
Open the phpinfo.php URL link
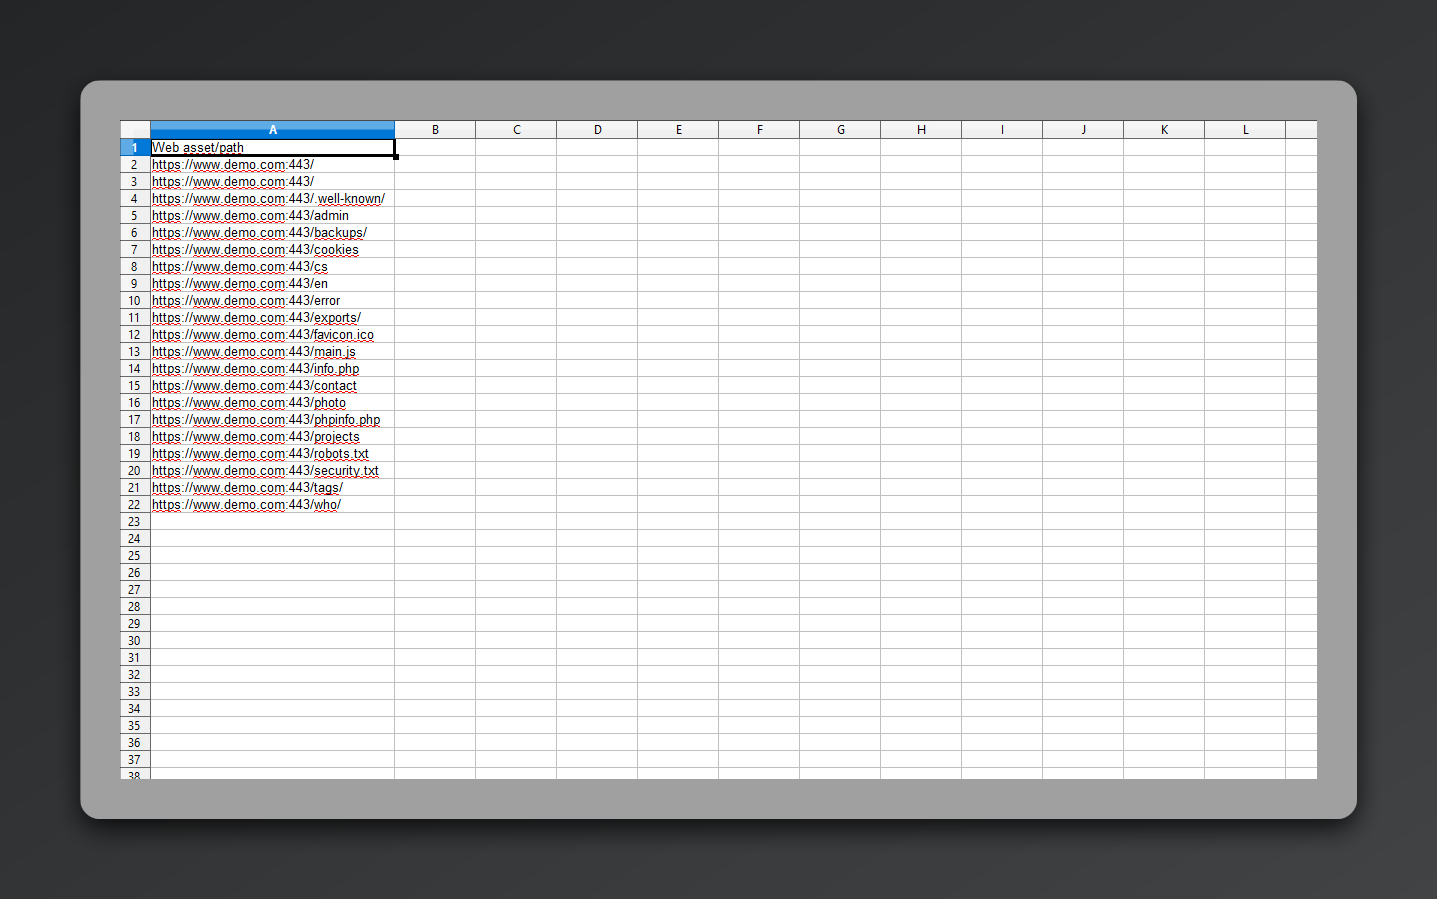click(265, 419)
